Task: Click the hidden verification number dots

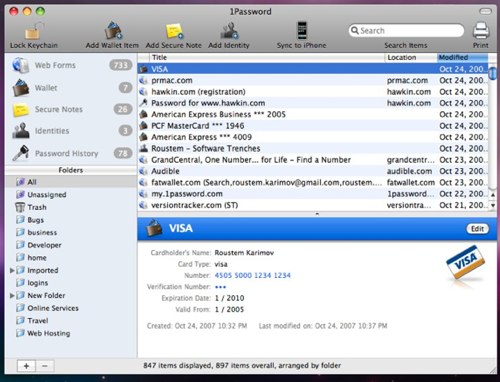Action: 220,287
